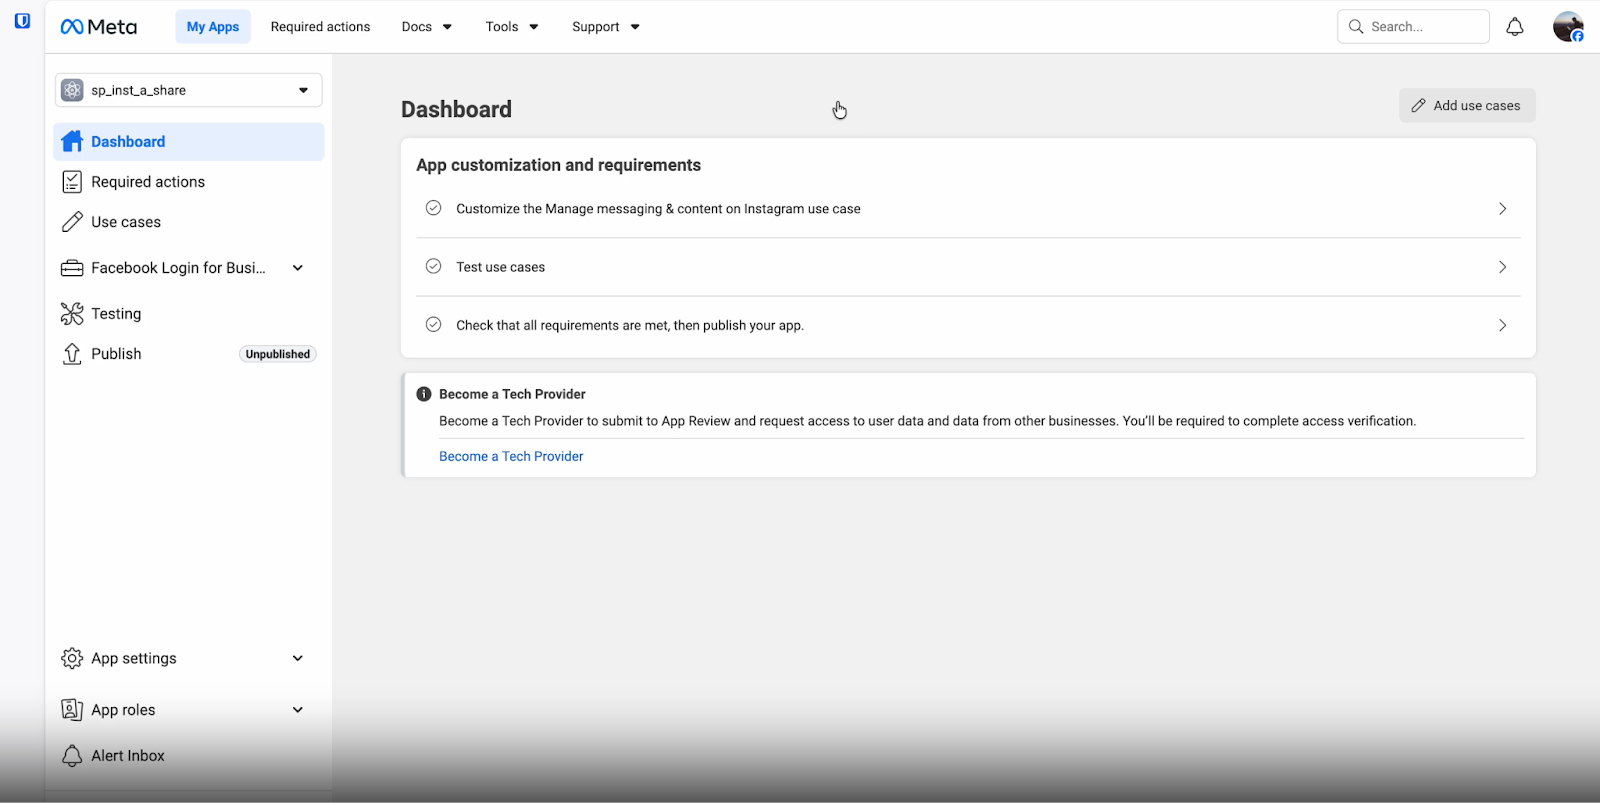The width and height of the screenshot is (1600, 803).
Task: Click the pencil icon in Add use cases
Action: coord(1418,105)
